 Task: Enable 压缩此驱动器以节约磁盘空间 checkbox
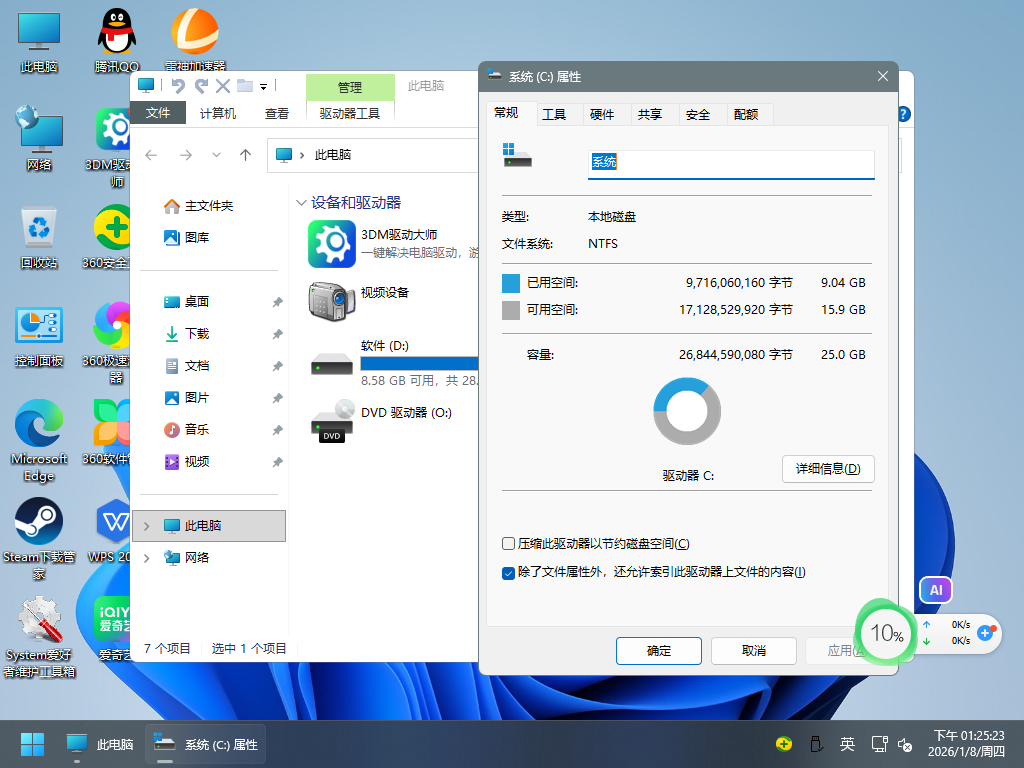click(508, 544)
